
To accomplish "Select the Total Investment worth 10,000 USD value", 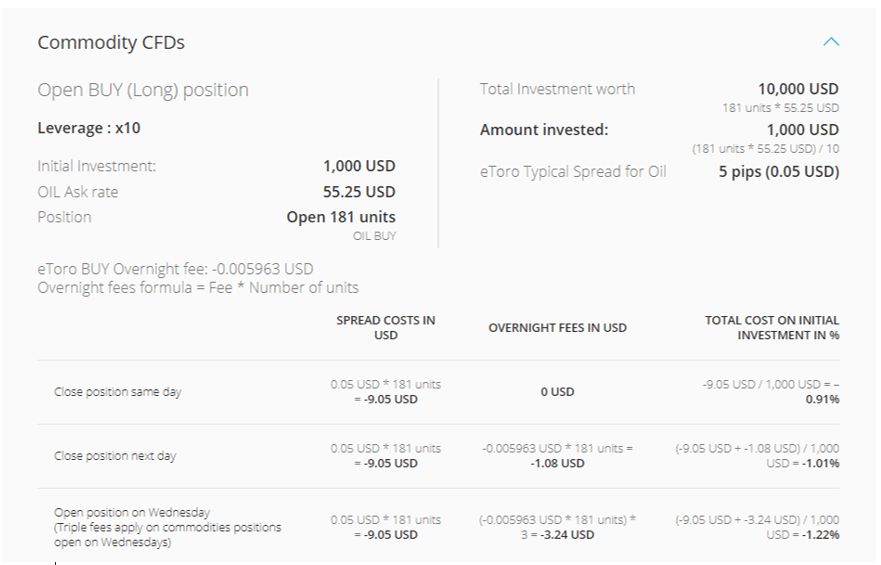I will pyautogui.click(x=798, y=89).
